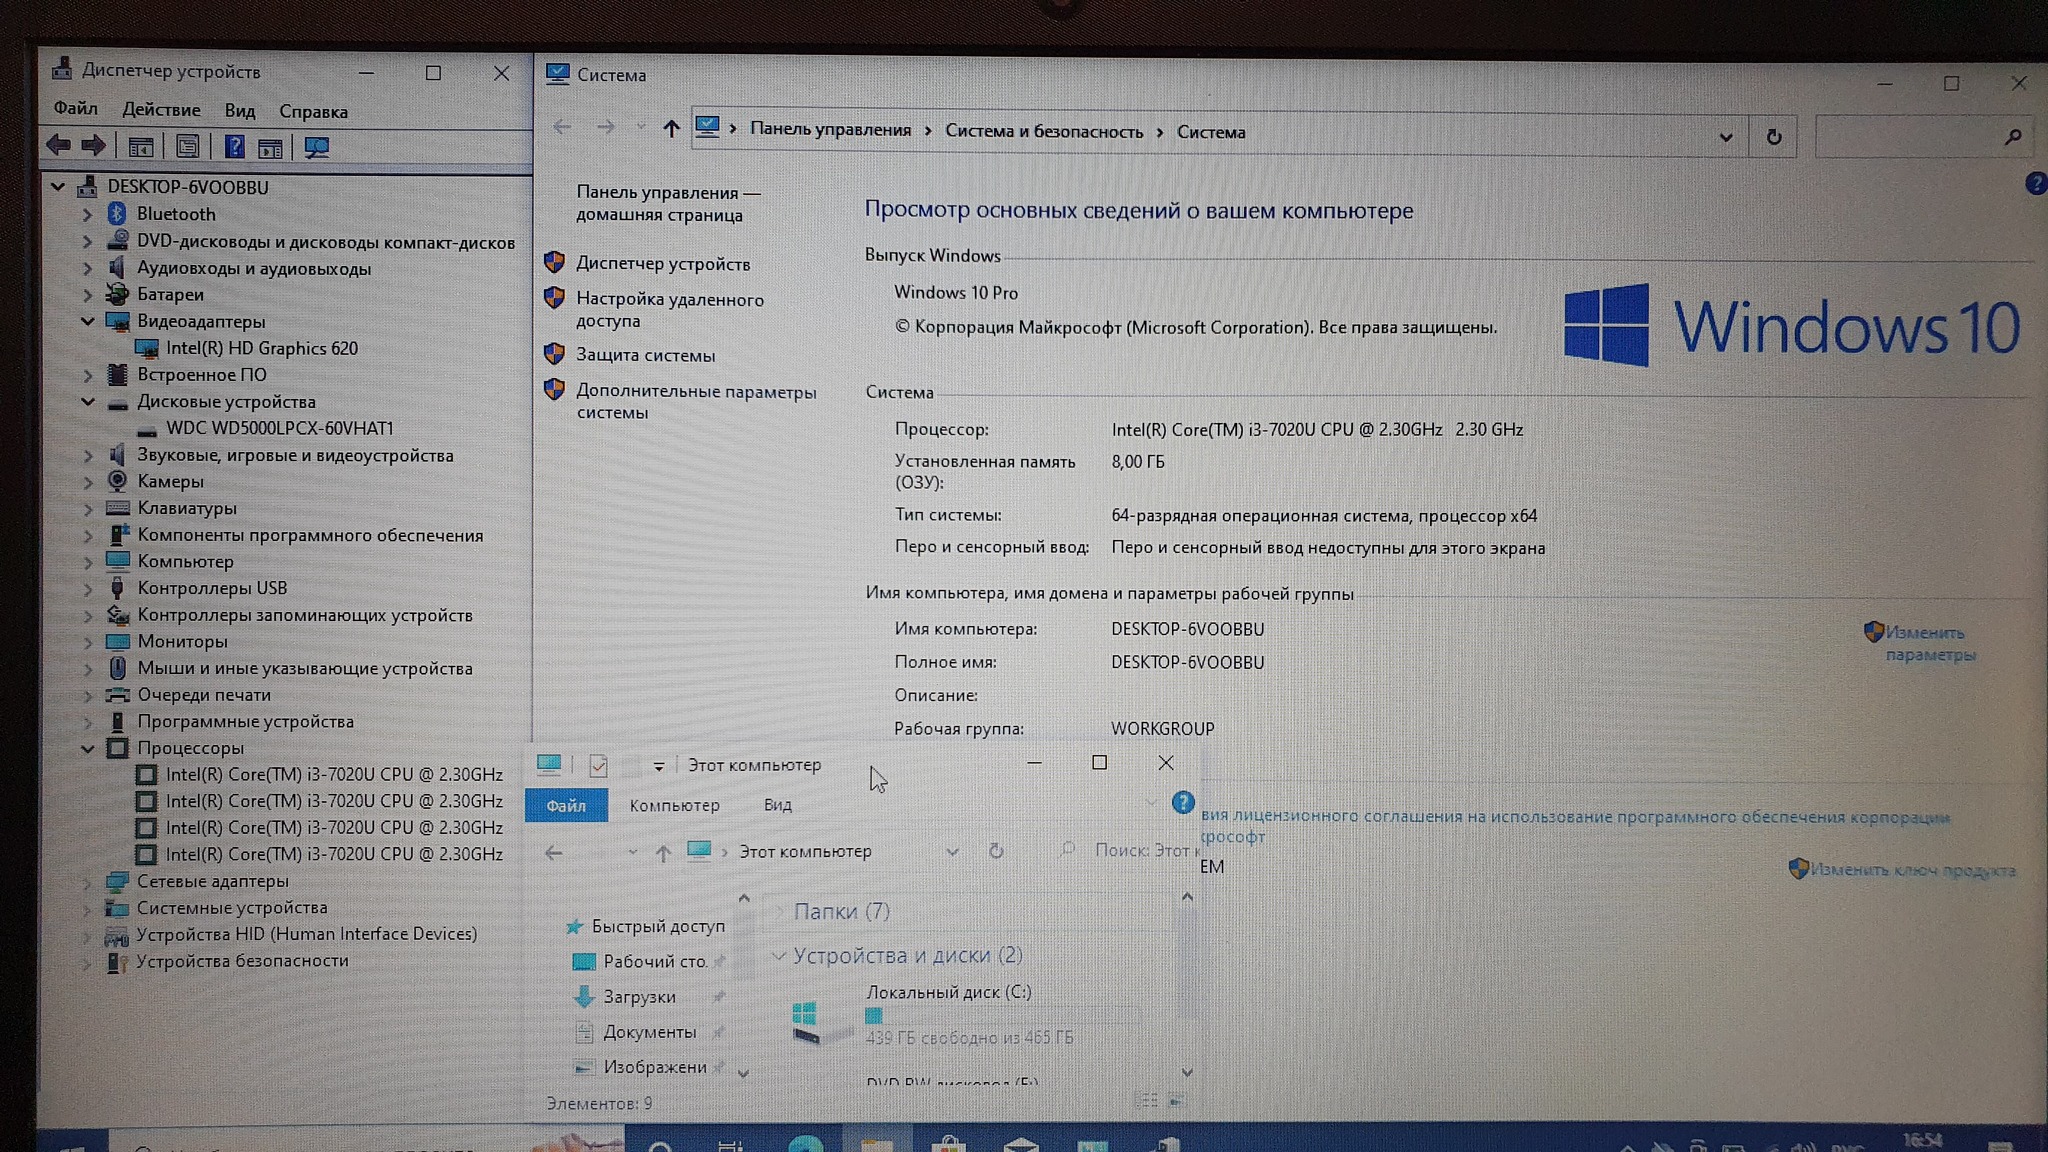
Task: Open the Диспетчер устройств link in System panel
Action: tap(662, 264)
